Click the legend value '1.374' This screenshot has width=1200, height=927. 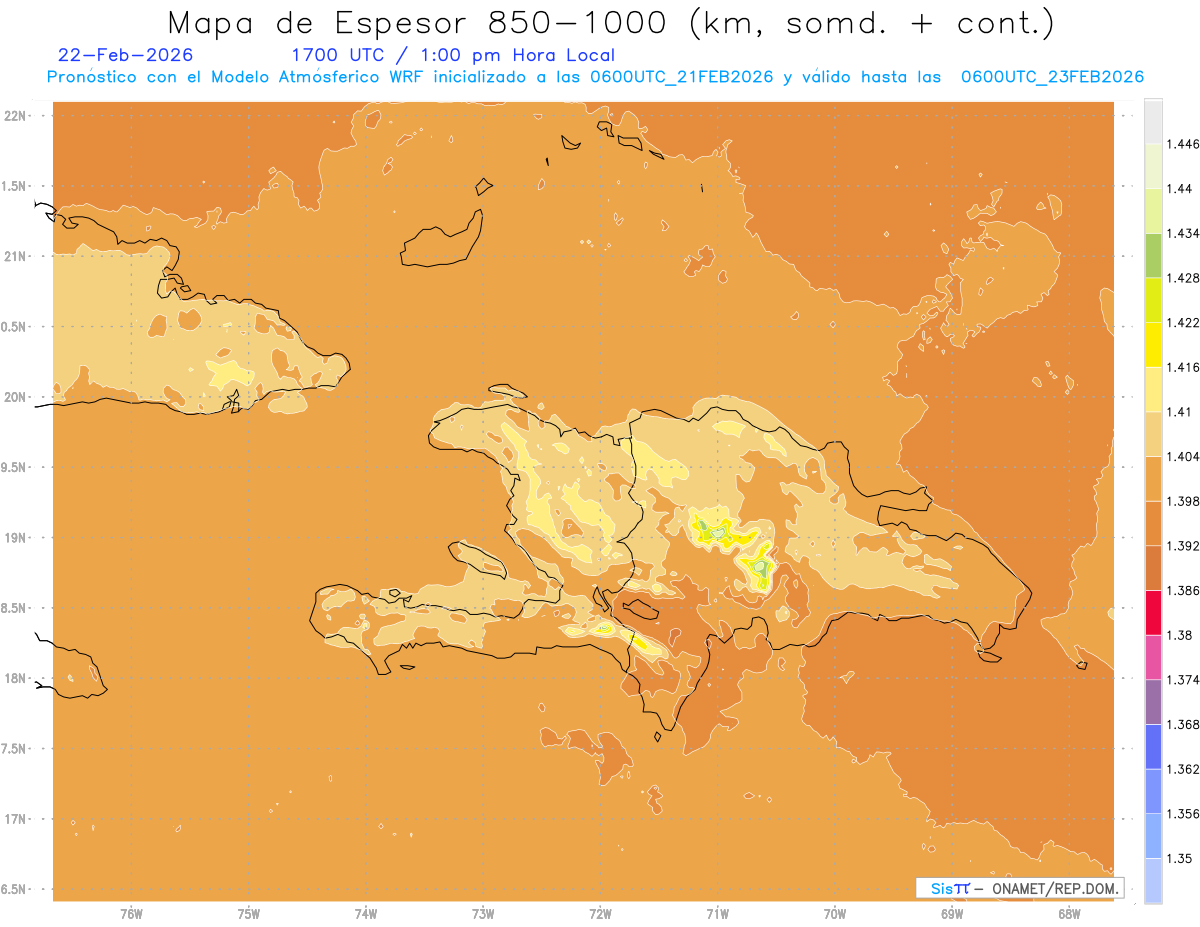tap(1183, 680)
